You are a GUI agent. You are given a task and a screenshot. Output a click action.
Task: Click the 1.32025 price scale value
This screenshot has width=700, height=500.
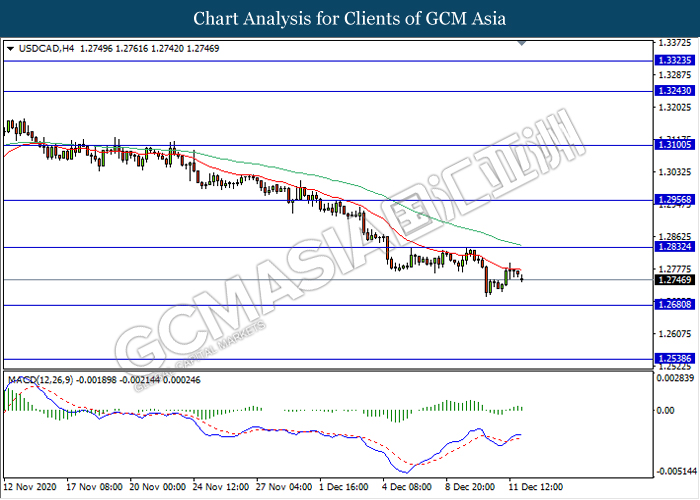[x=675, y=107]
